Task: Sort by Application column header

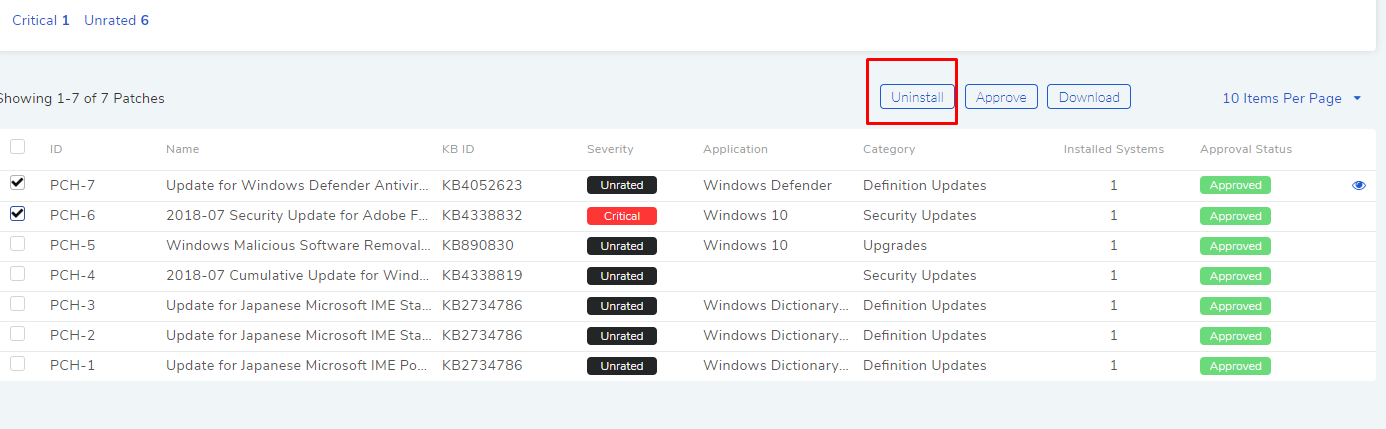Action: pyautogui.click(x=735, y=149)
